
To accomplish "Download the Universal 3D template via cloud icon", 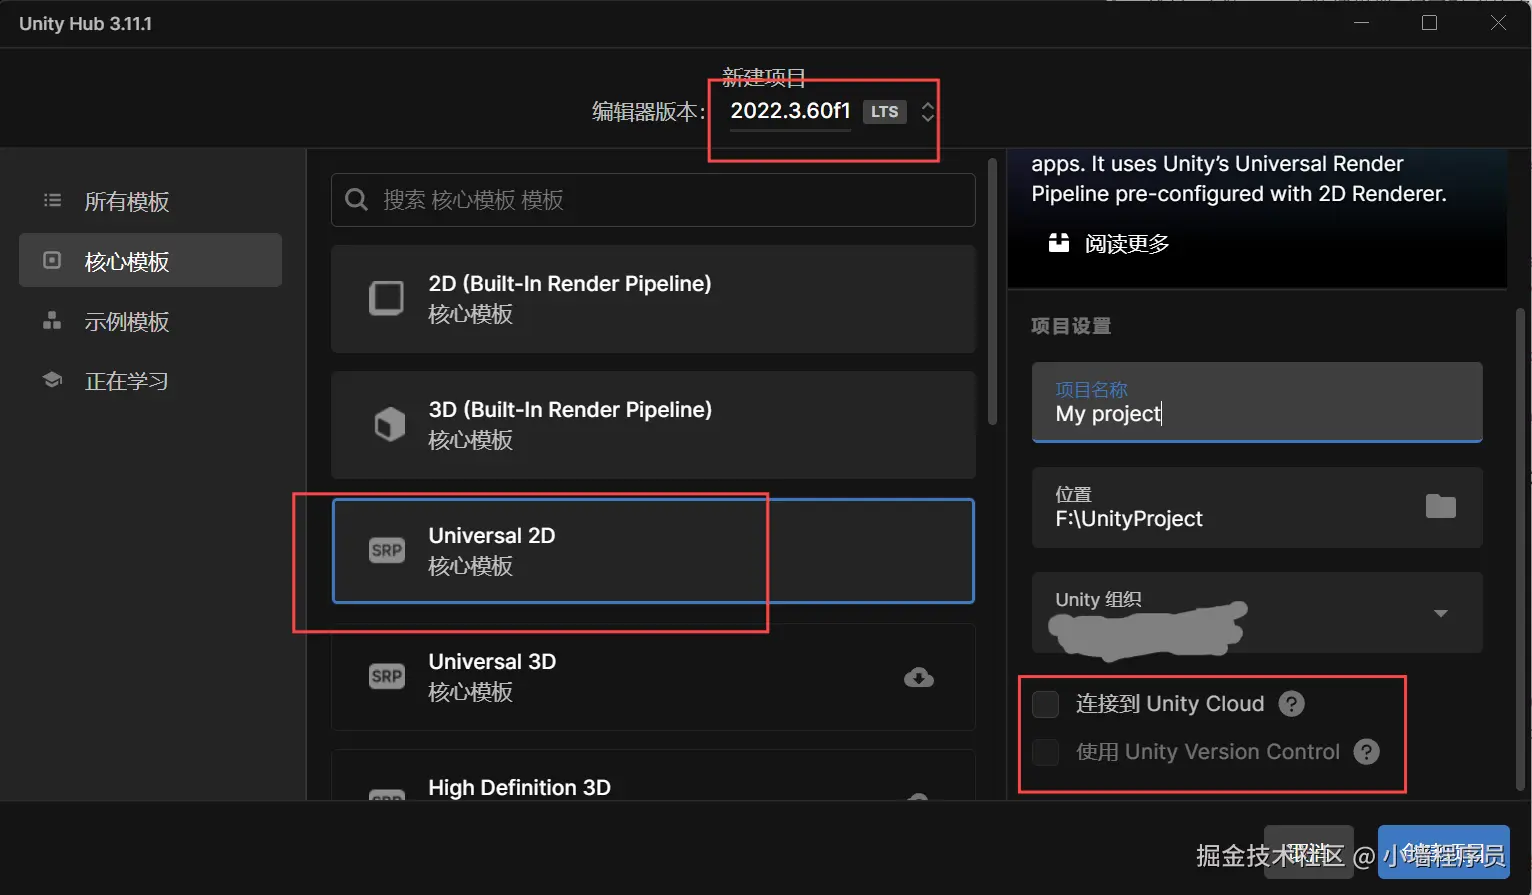I will coord(919,678).
